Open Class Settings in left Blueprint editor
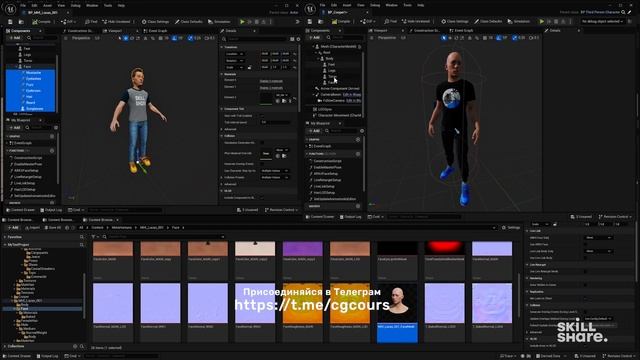 pos(155,22)
